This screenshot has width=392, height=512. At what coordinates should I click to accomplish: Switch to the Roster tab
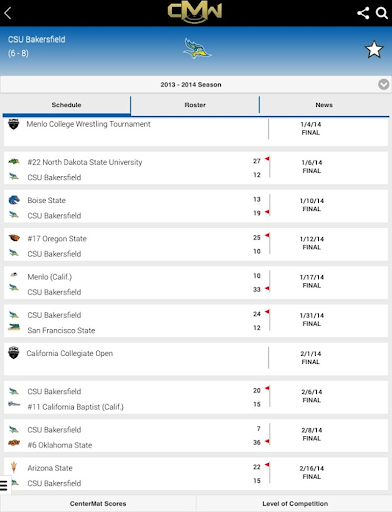[x=195, y=105]
